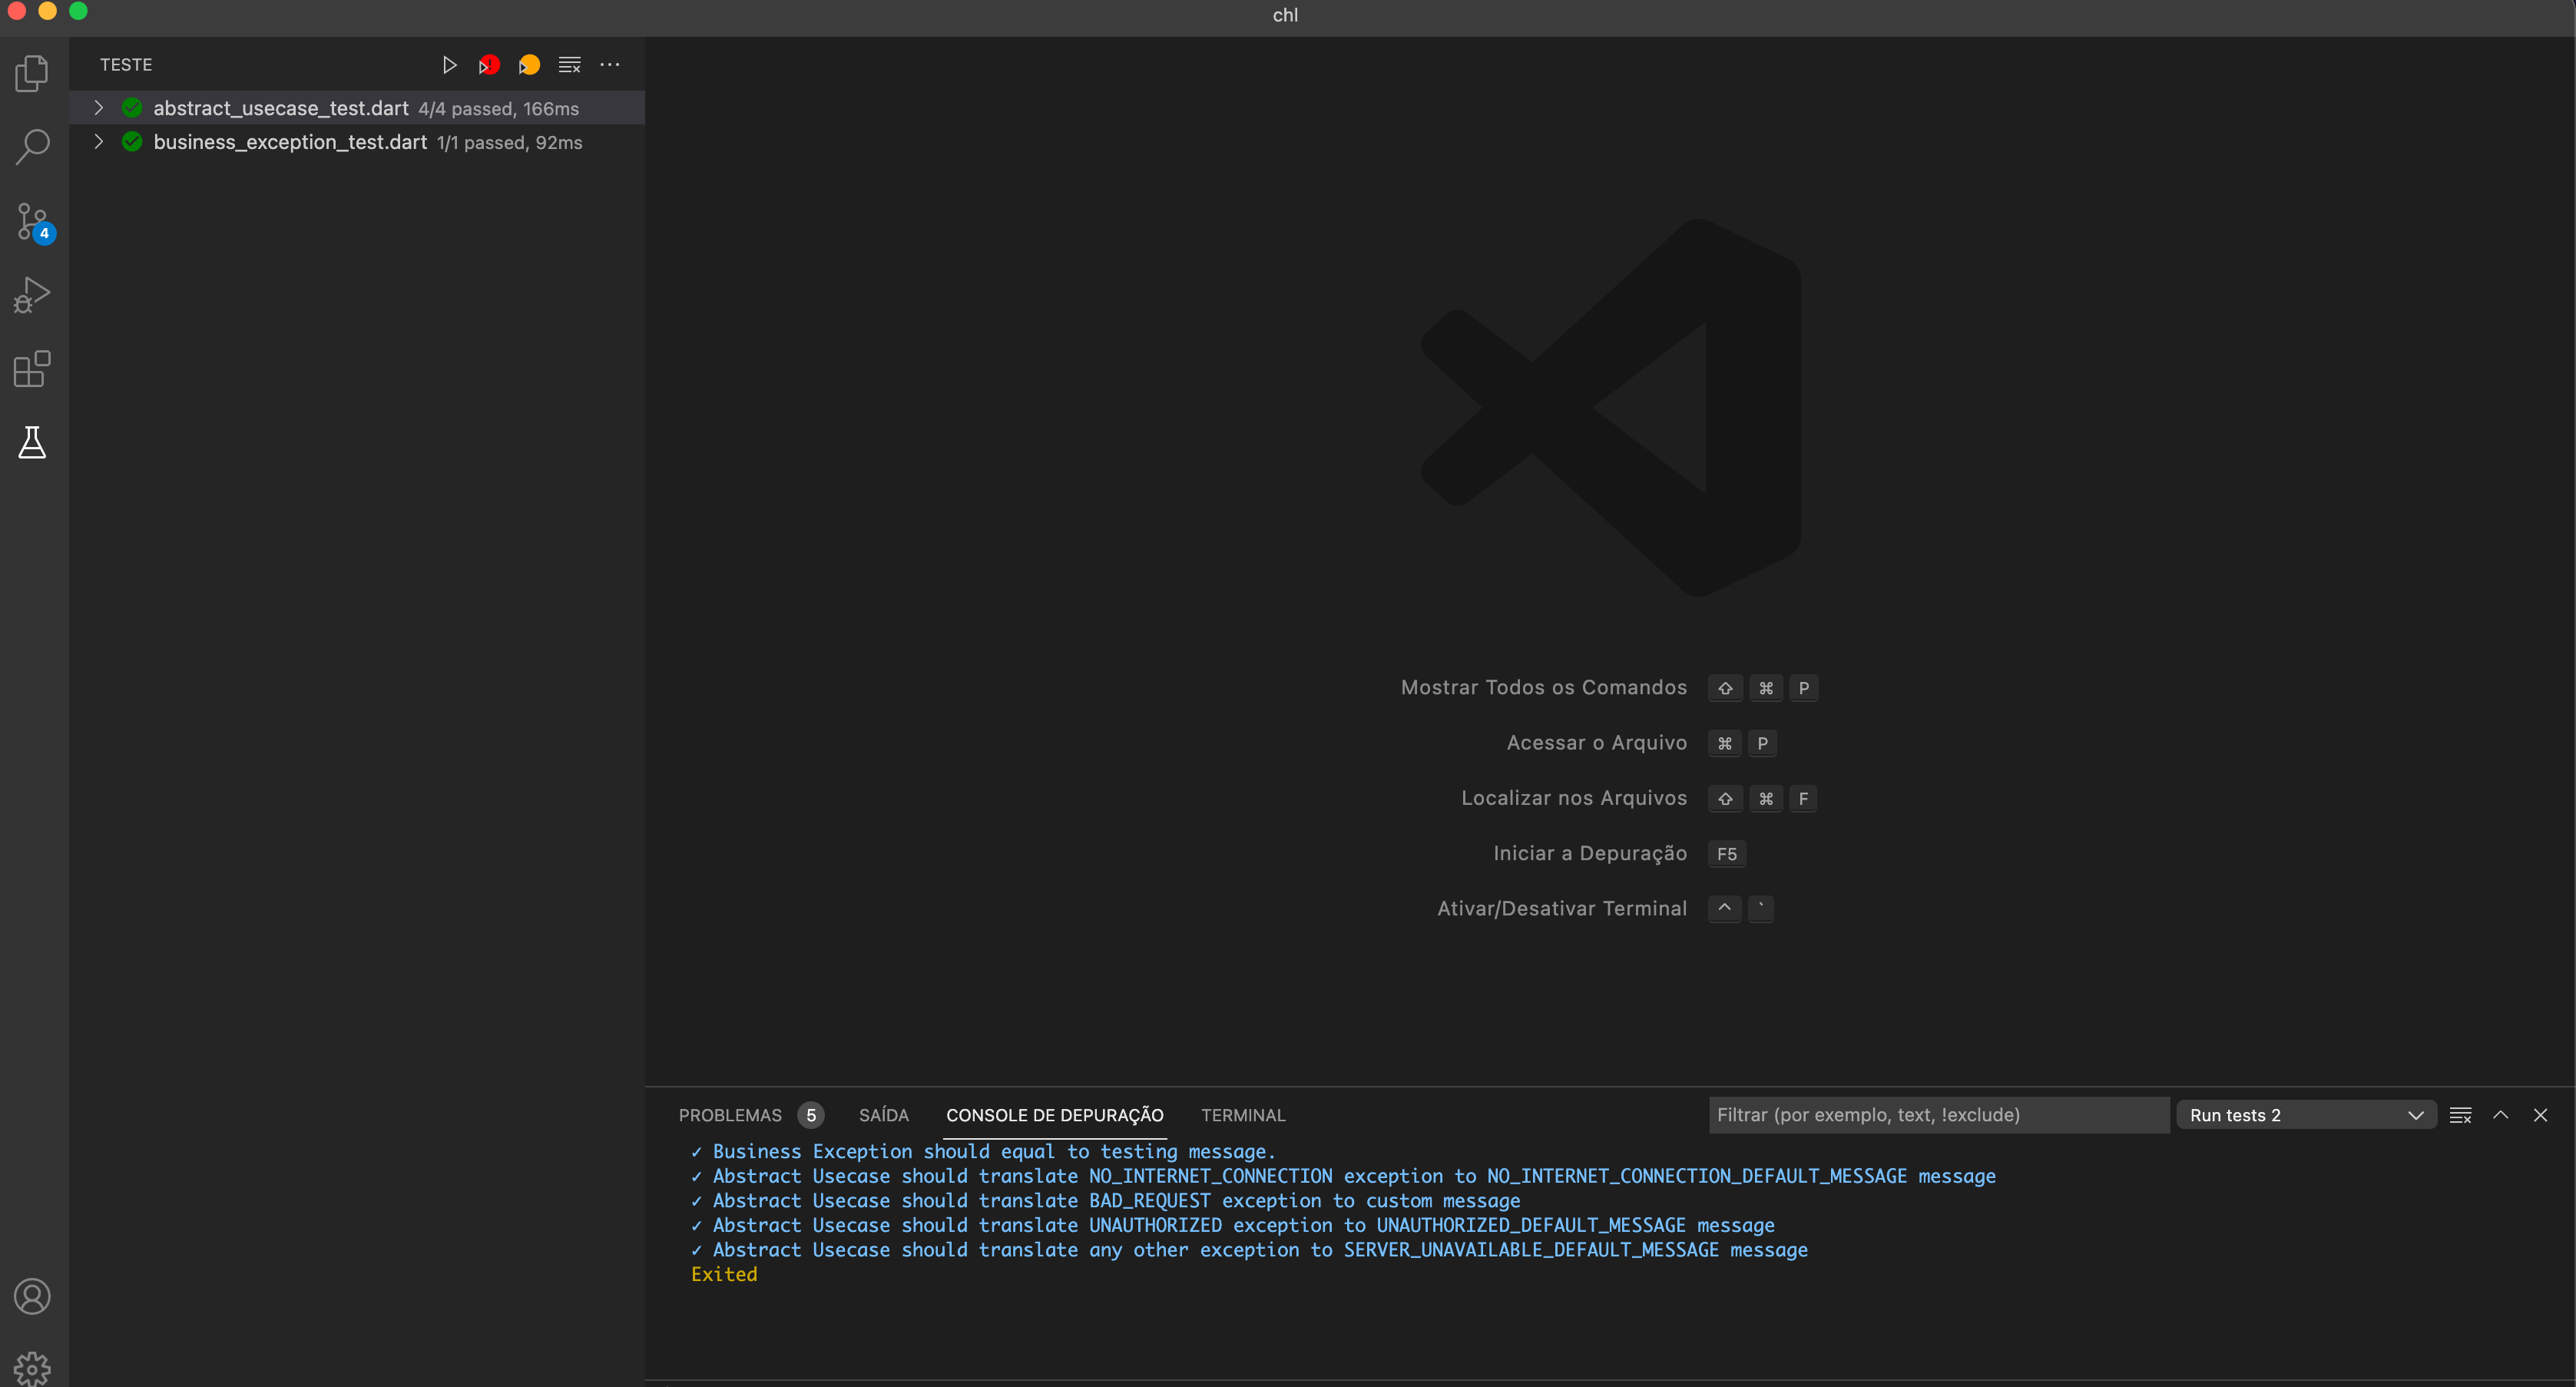2576x1387 pixels.
Task: Open the Manage settings gear
Action: click(x=31, y=1367)
